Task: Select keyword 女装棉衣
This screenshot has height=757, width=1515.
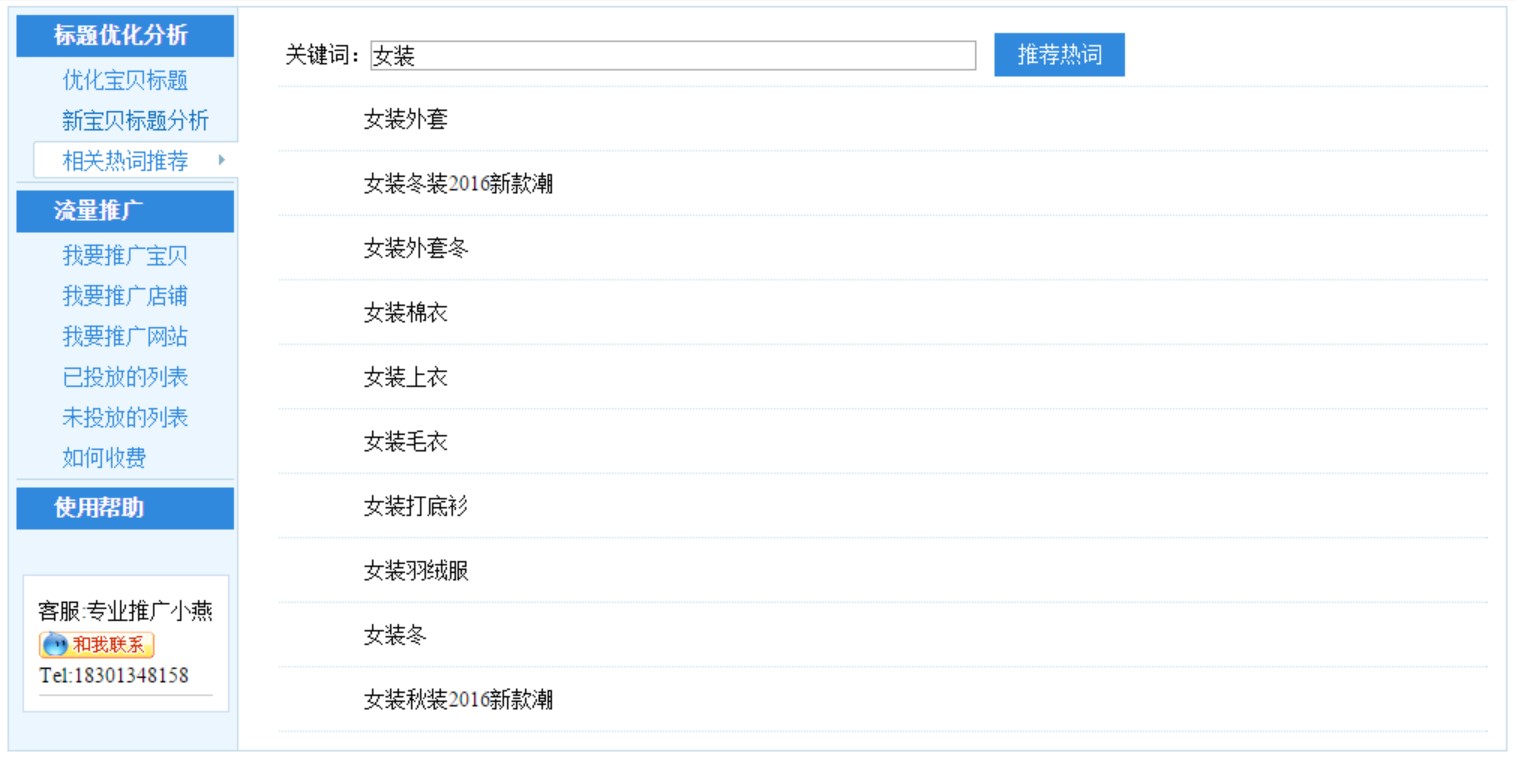Action: pyautogui.click(x=405, y=313)
